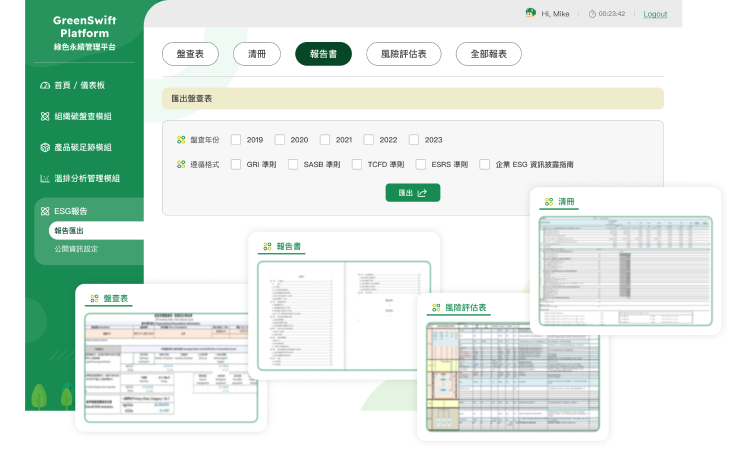Open the 盤查表 tab
The width and height of the screenshot is (743, 450).
coord(190,54)
